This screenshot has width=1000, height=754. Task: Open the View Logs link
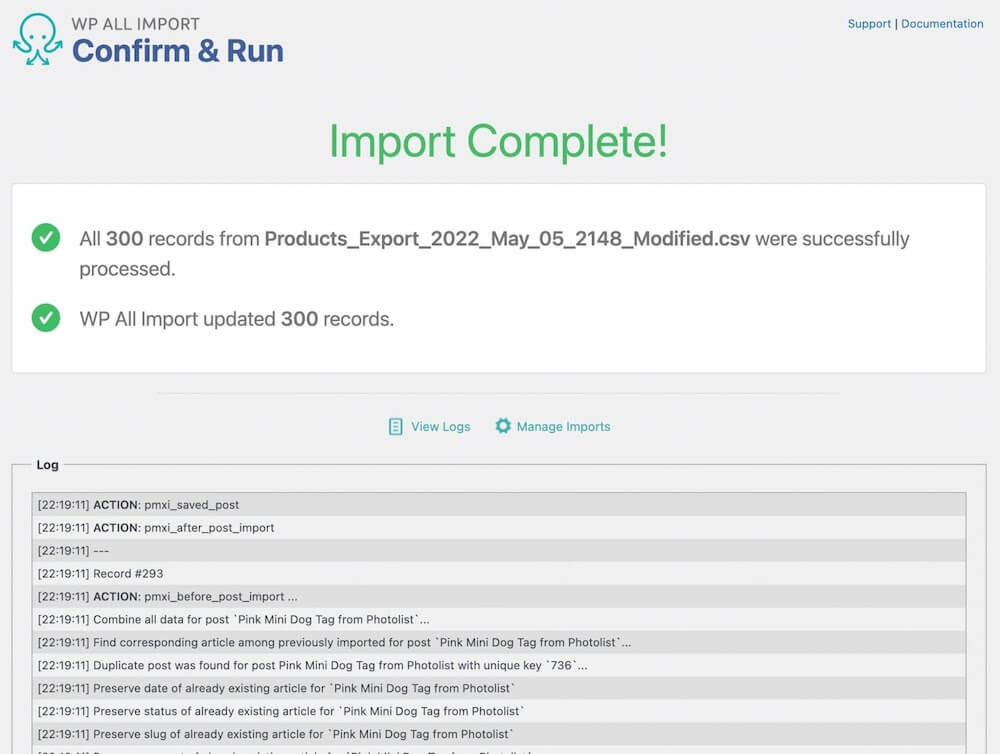[440, 426]
